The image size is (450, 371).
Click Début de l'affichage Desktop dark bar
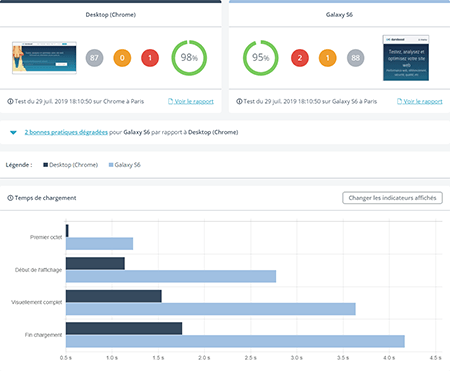95,263
